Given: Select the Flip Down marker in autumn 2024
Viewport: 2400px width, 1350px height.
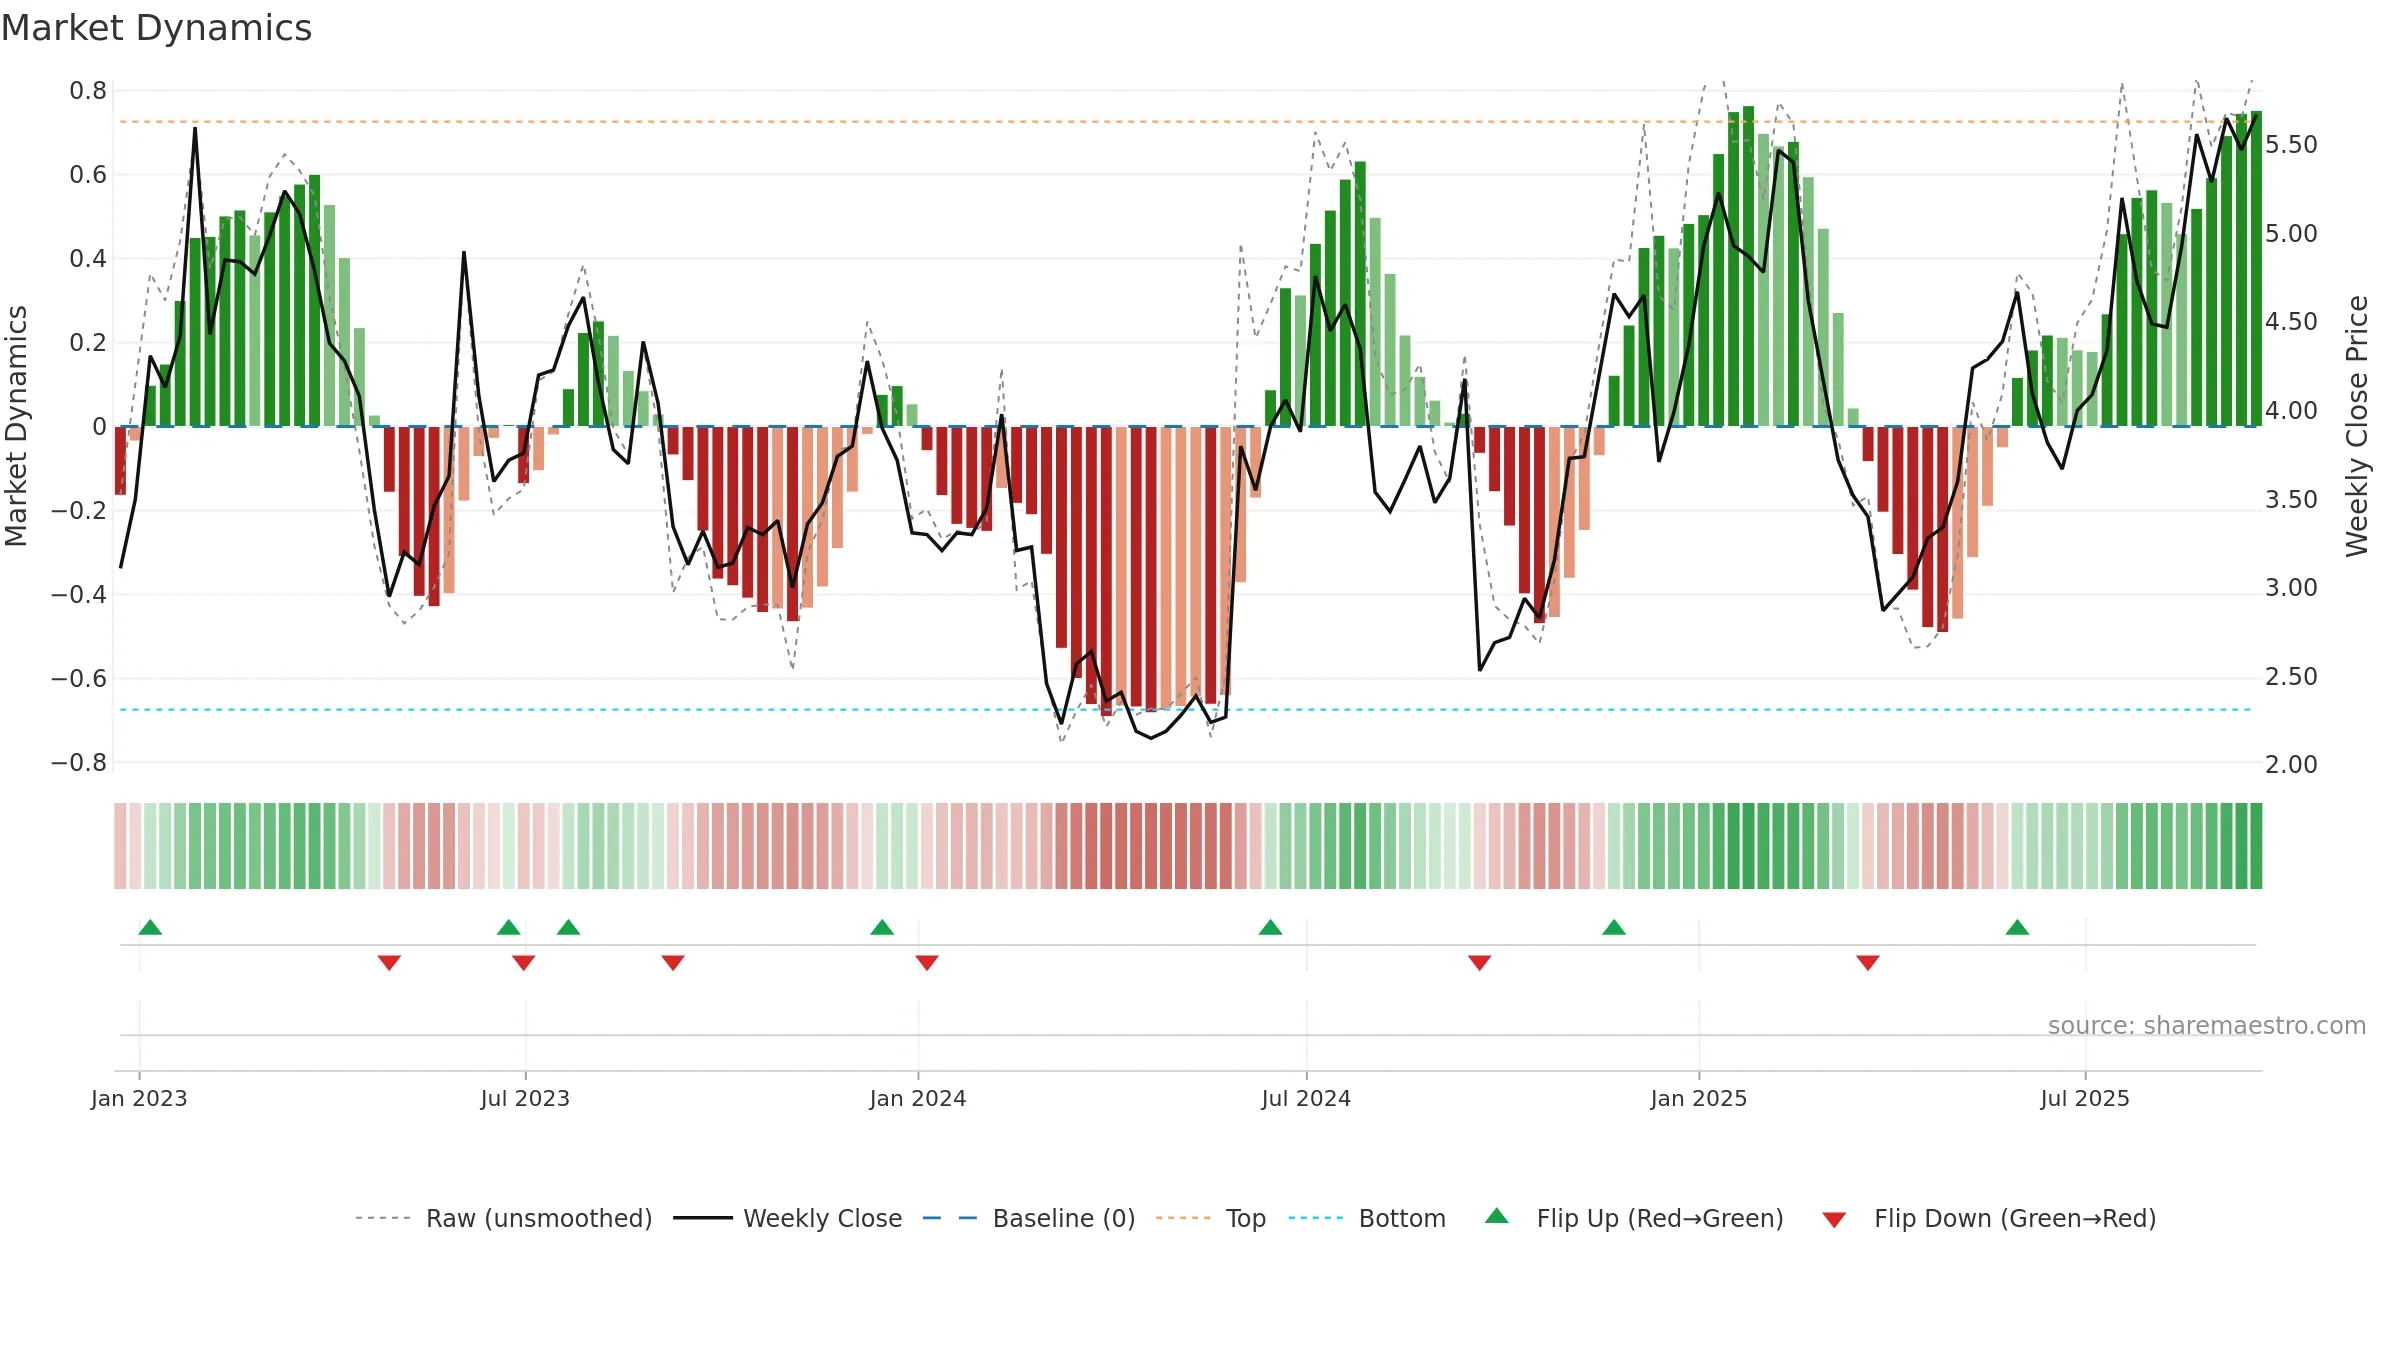Looking at the screenshot, I should tap(1480, 963).
